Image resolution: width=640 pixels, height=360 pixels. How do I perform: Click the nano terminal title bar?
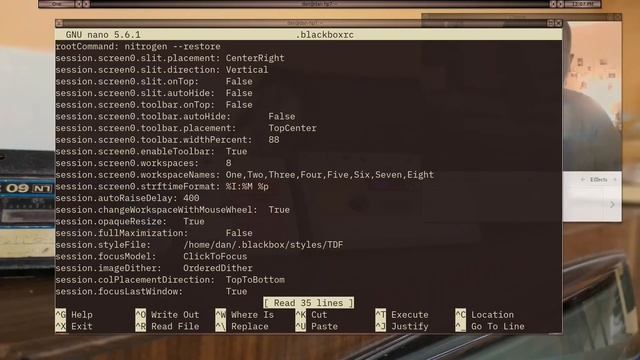click(x=306, y=23)
